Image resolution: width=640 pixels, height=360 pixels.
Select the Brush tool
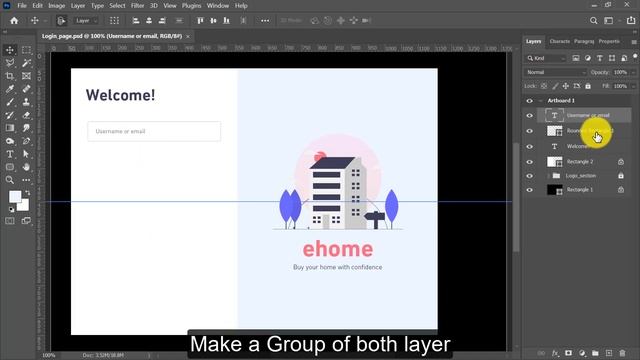[x=10, y=102]
